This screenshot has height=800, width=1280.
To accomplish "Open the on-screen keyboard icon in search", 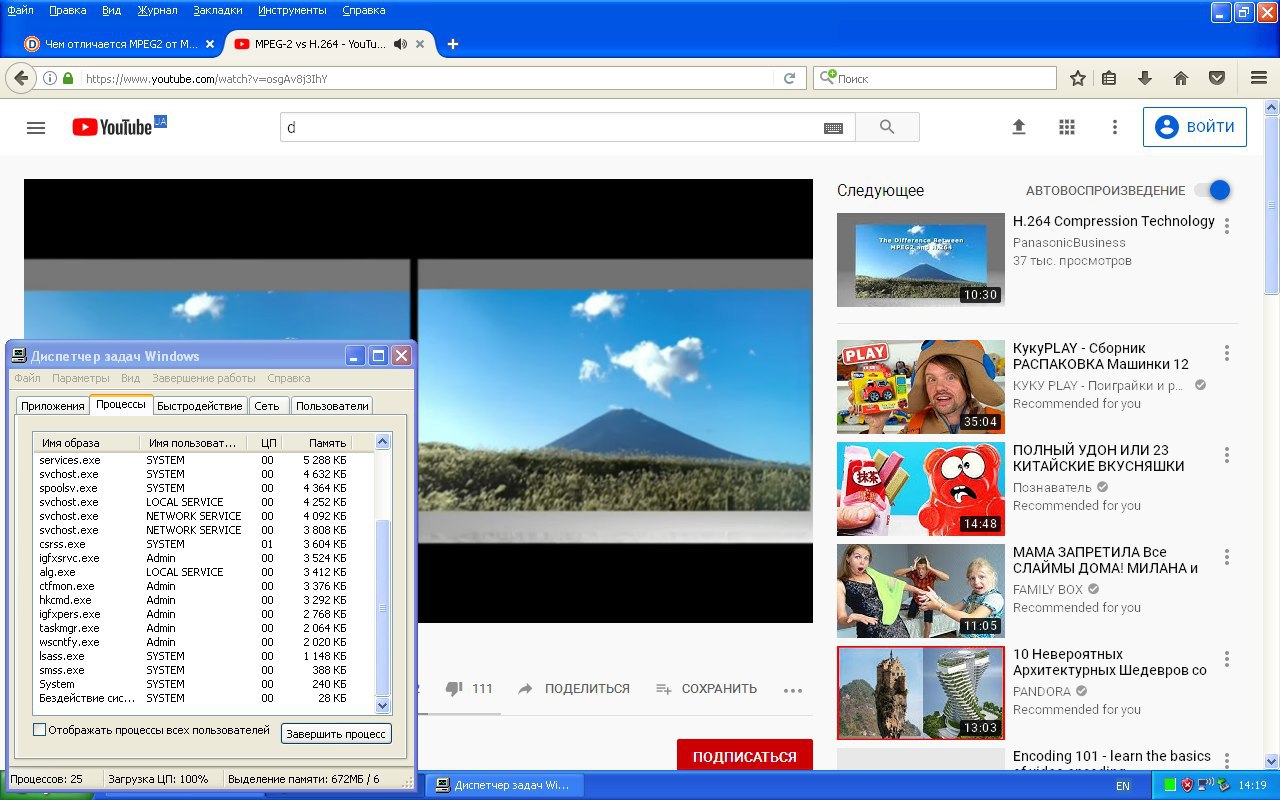I will point(833,128).
